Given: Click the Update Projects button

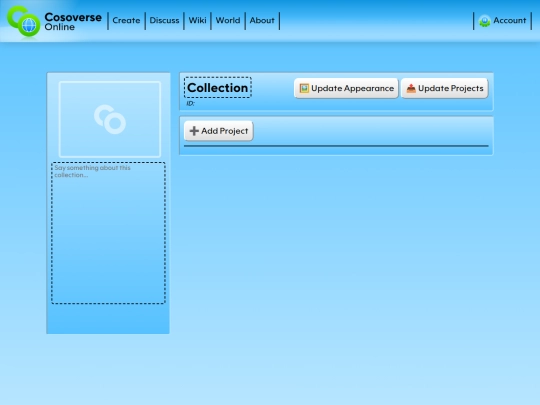Looking at the screenshot, I should (445, 89).
